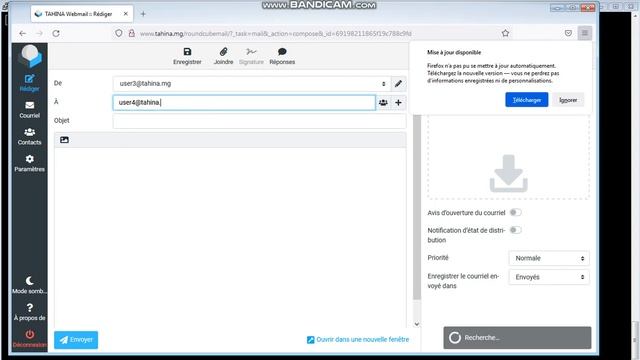Add contact from address book icon
The image size is (640, 360).
[x=383, y=102]
